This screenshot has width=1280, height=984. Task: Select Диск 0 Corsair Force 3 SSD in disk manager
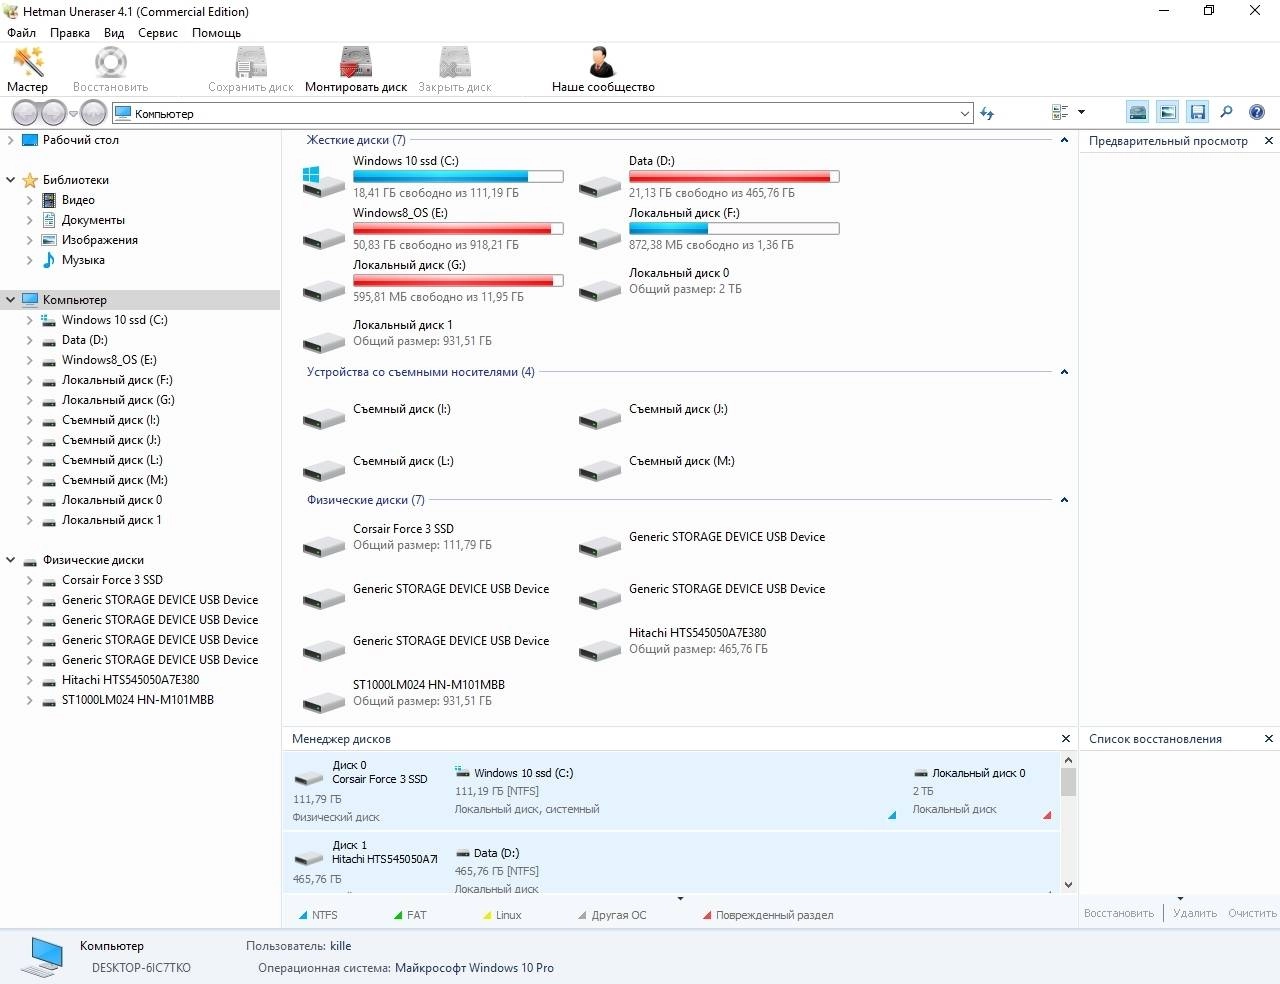click(x=364, y=790)
